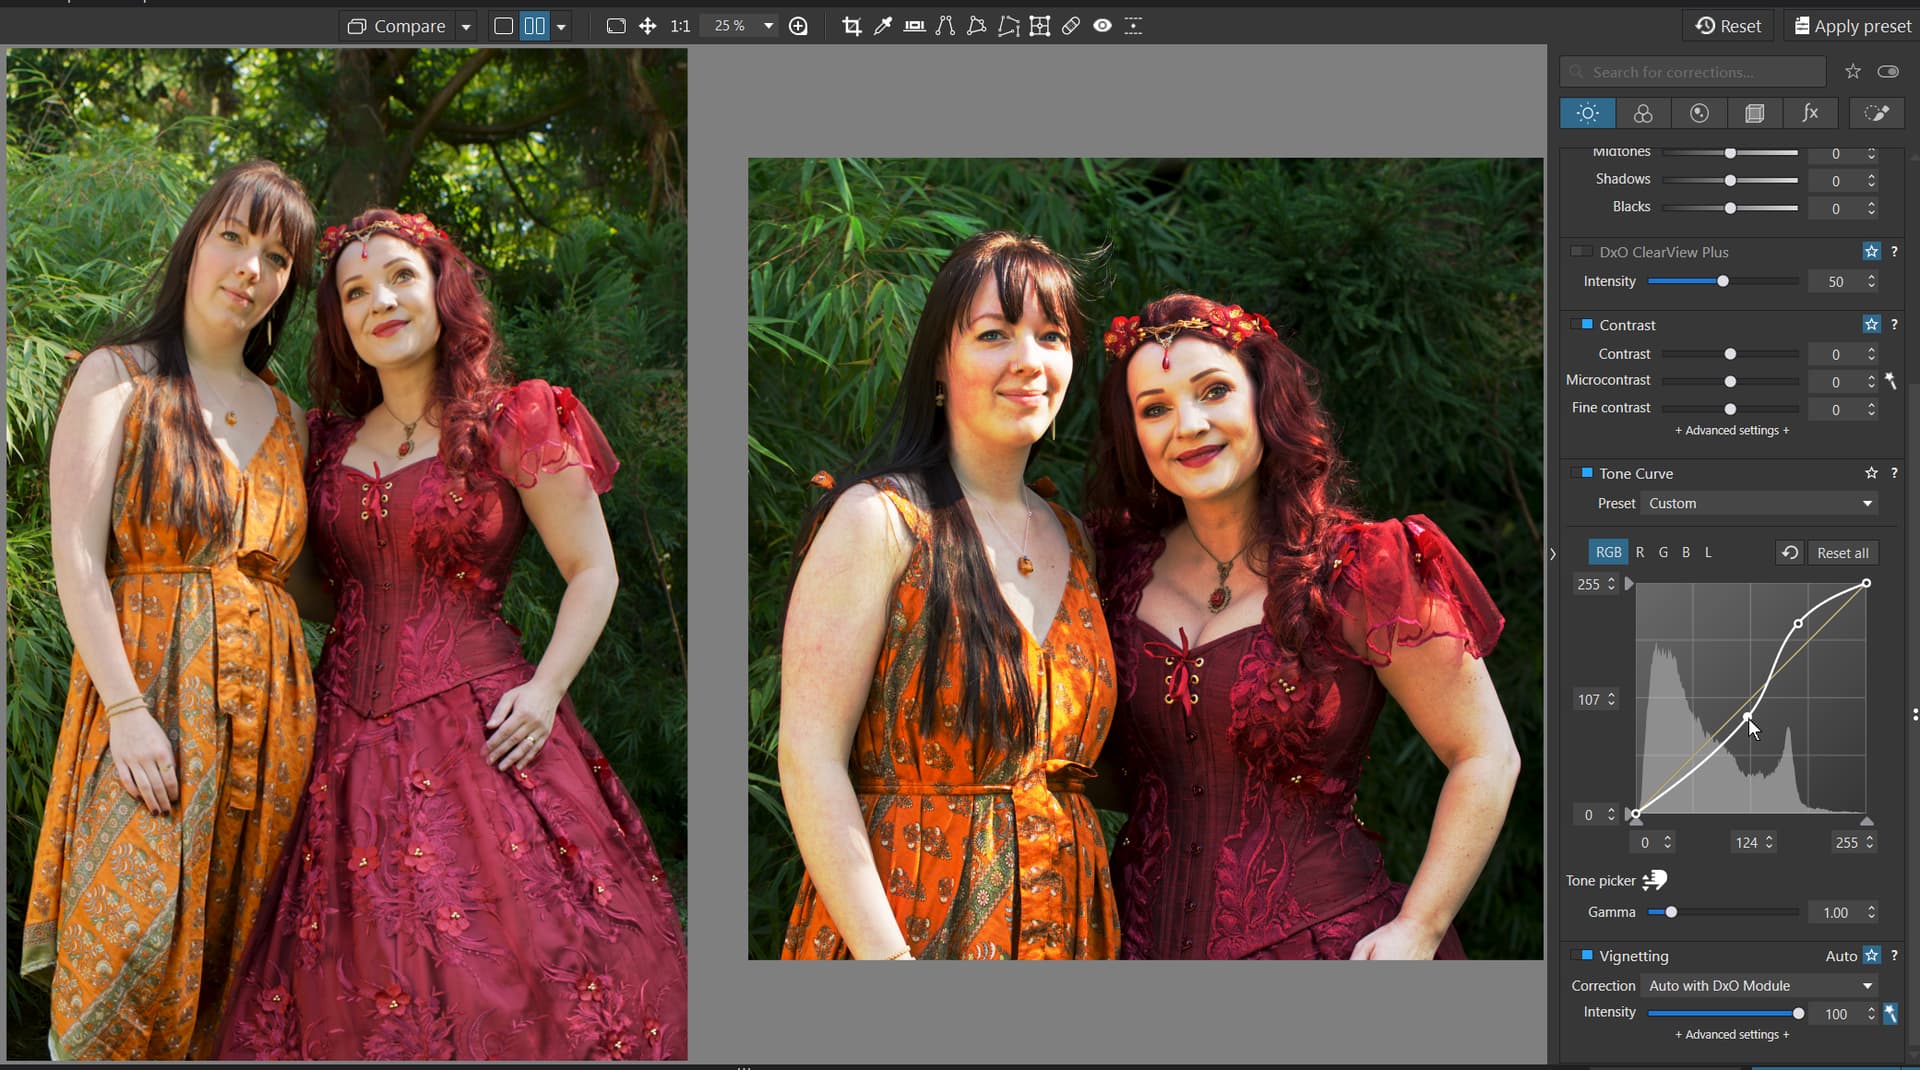The width and height of the screenshot is (1920, 1070).
Task: Select the R channel in Tone Curve
Action: 1640,552
